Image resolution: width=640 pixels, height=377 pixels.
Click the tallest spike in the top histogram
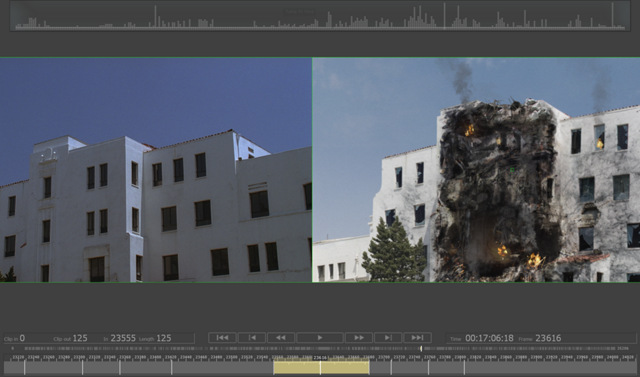613,16
